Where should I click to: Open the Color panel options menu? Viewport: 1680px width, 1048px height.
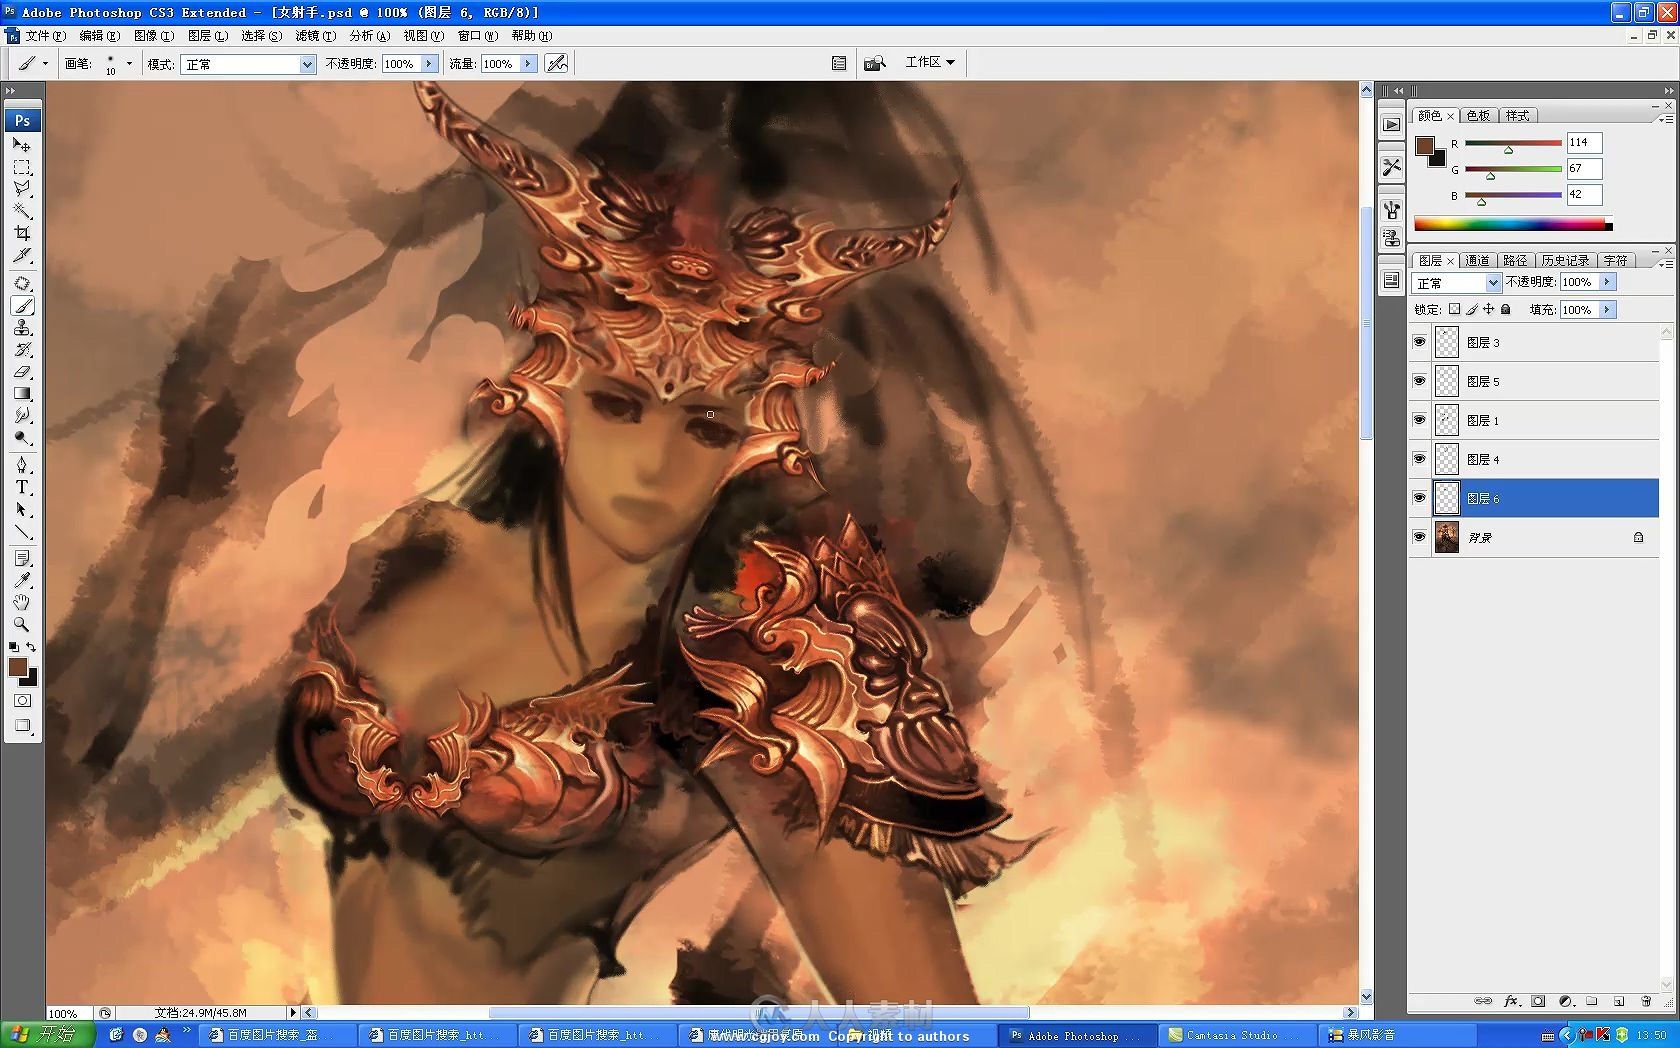tap(1666, 118)
